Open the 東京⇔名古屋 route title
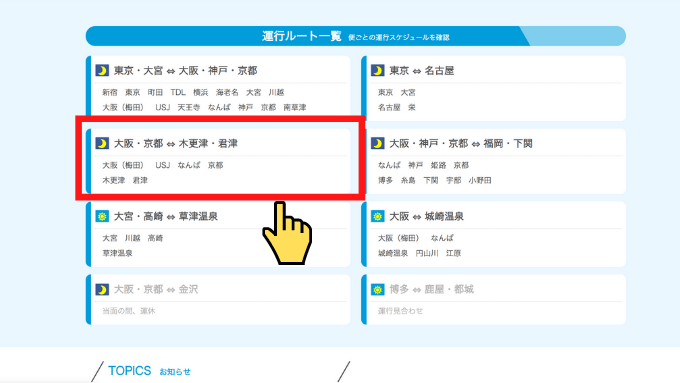Viewport: 680px width, 383px height. [x=422, y=70]
